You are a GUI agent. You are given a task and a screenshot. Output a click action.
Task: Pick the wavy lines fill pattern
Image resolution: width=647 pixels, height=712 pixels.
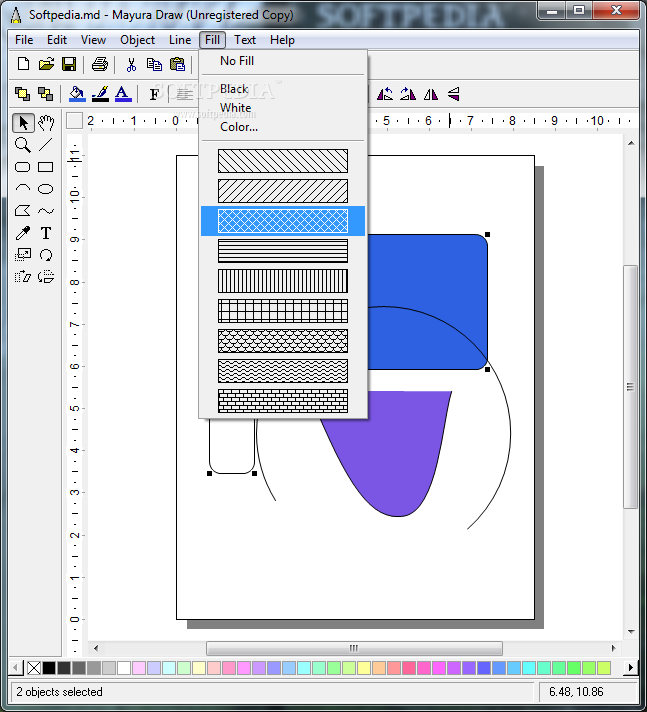point(283,371)
